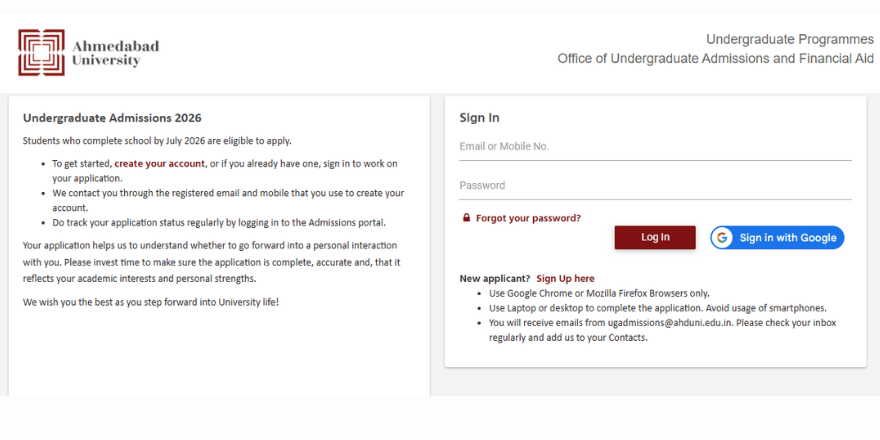Open the Forgot your password link
Viewport: 880px width, 440px height.
pyautogui.click(x=528, y=218)
